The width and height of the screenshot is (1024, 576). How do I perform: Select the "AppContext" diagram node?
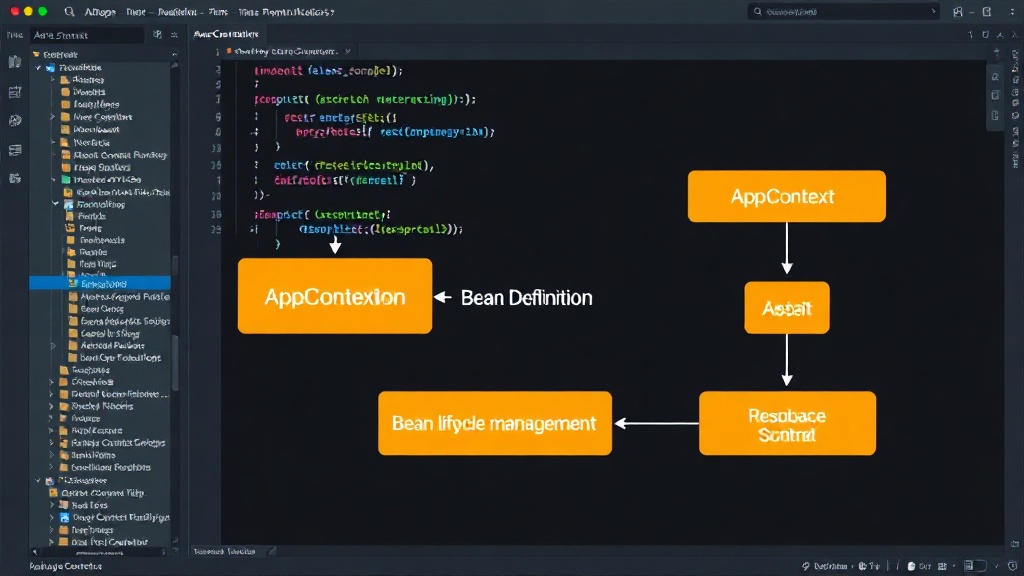point(786,197)
